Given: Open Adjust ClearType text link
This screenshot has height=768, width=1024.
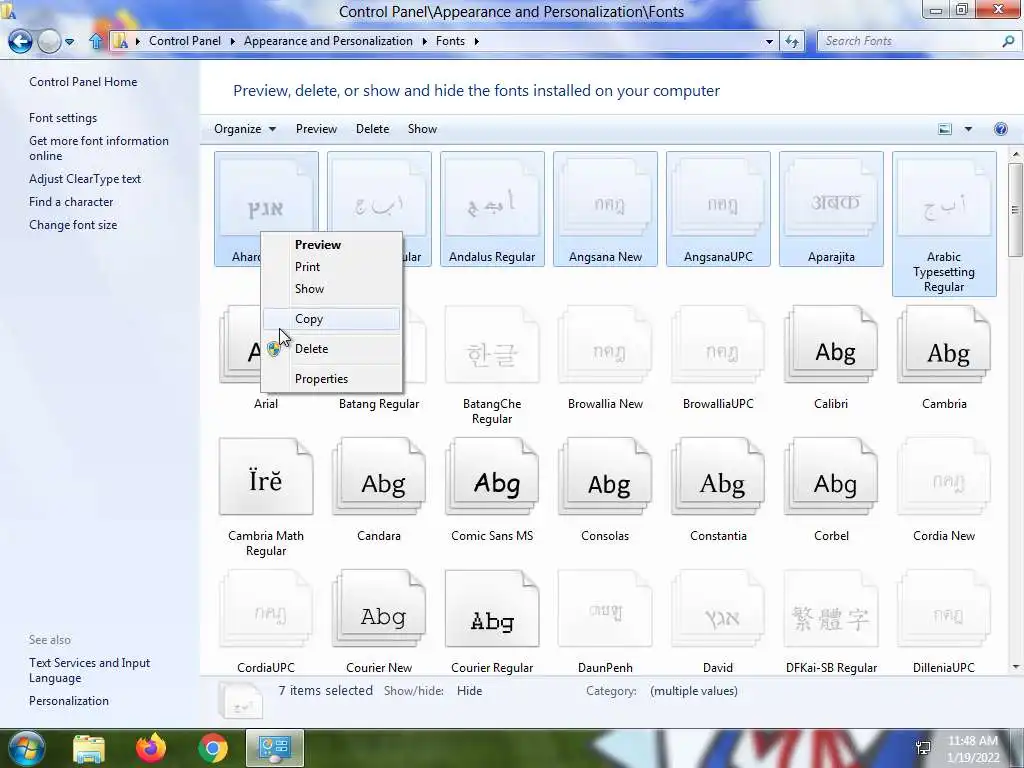Looking at the screenshot, I should 85,179.
